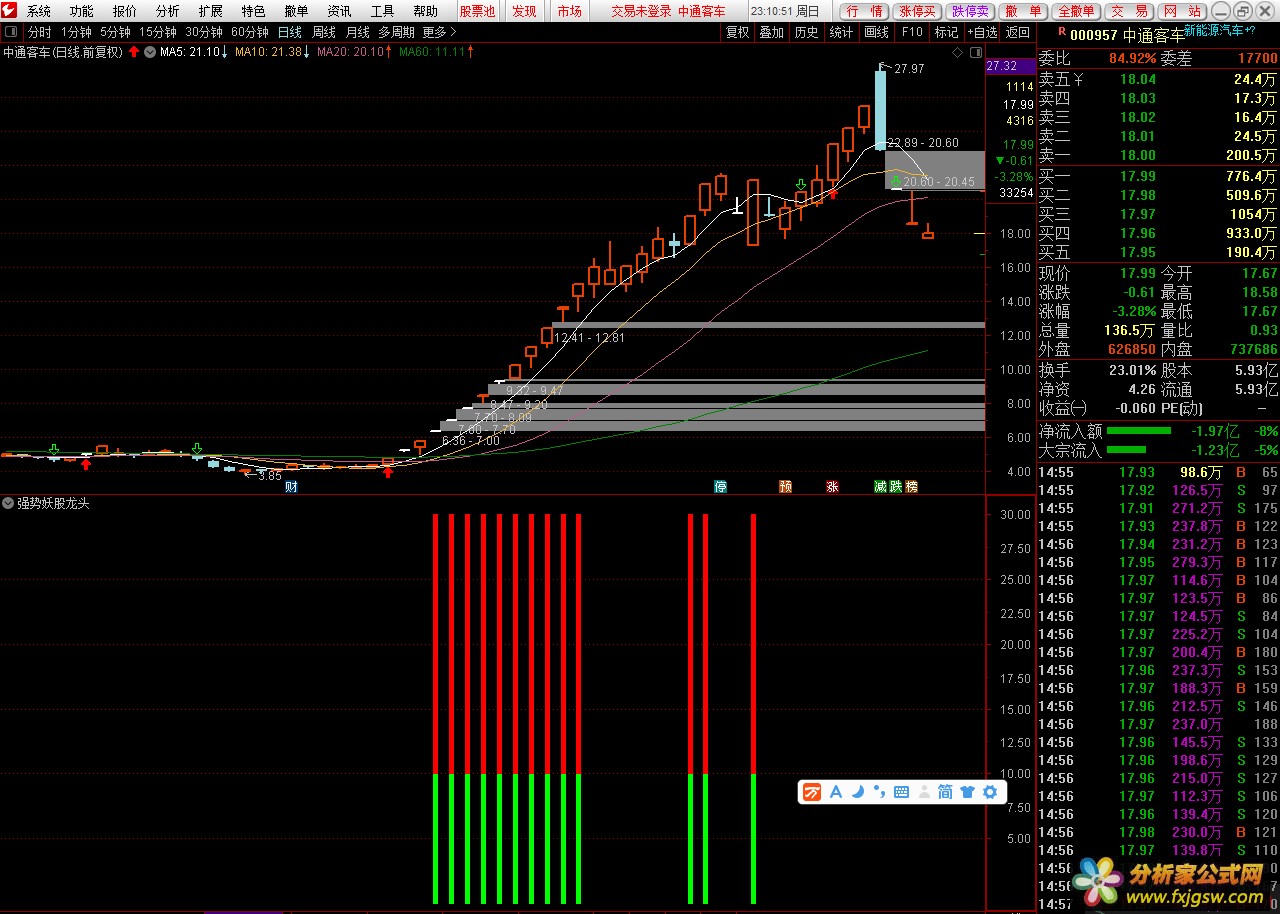Open the 特色 menu
The height and width of the screenshot is (914, 1280).
pos(254,12)
